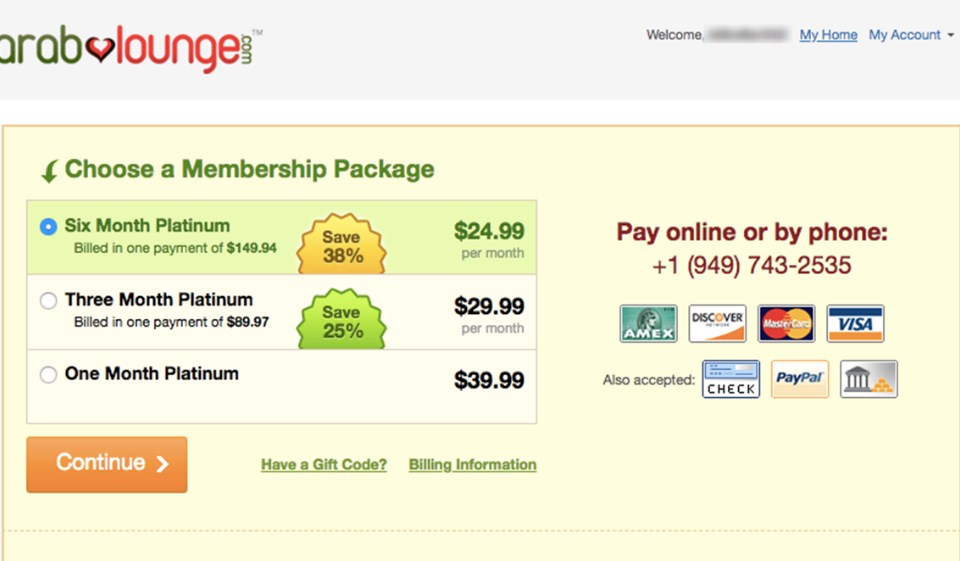The height and width of the screenshot is (561, 960).
Task: Click the Visa card icon
Action: (x=855, y=323)
